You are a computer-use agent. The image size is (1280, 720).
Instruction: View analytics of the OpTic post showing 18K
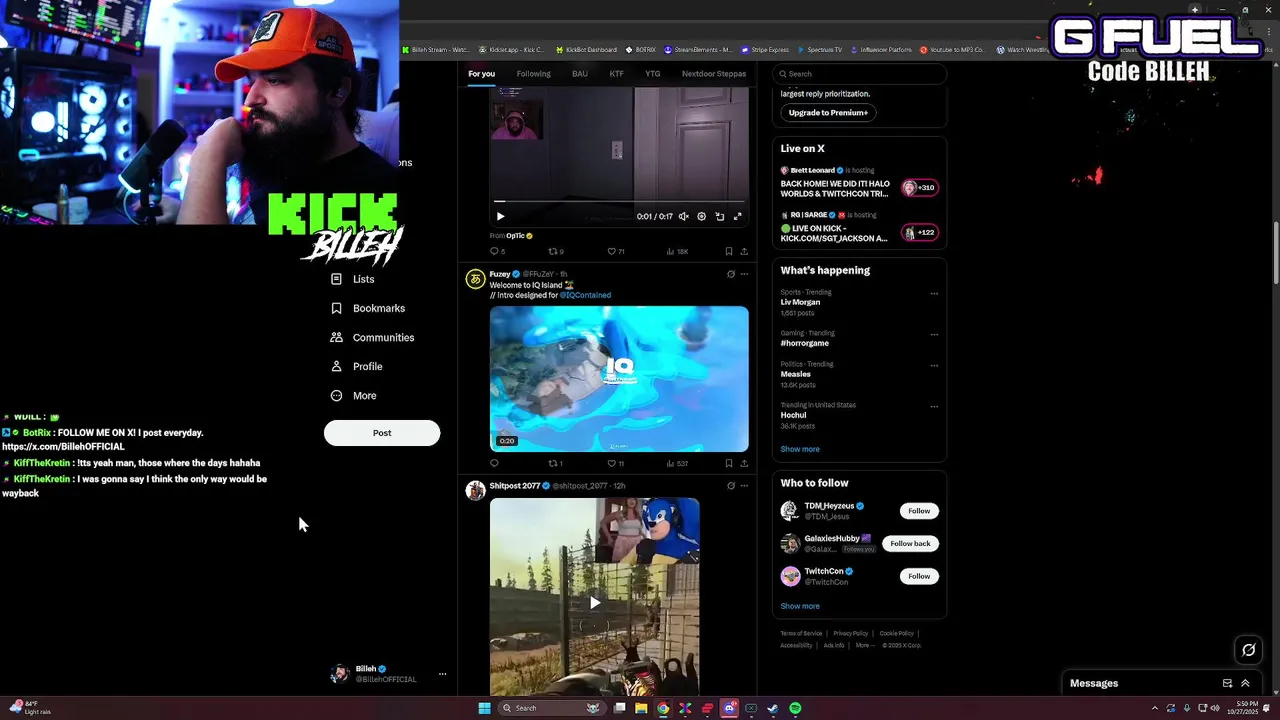[x=677, y=252]
